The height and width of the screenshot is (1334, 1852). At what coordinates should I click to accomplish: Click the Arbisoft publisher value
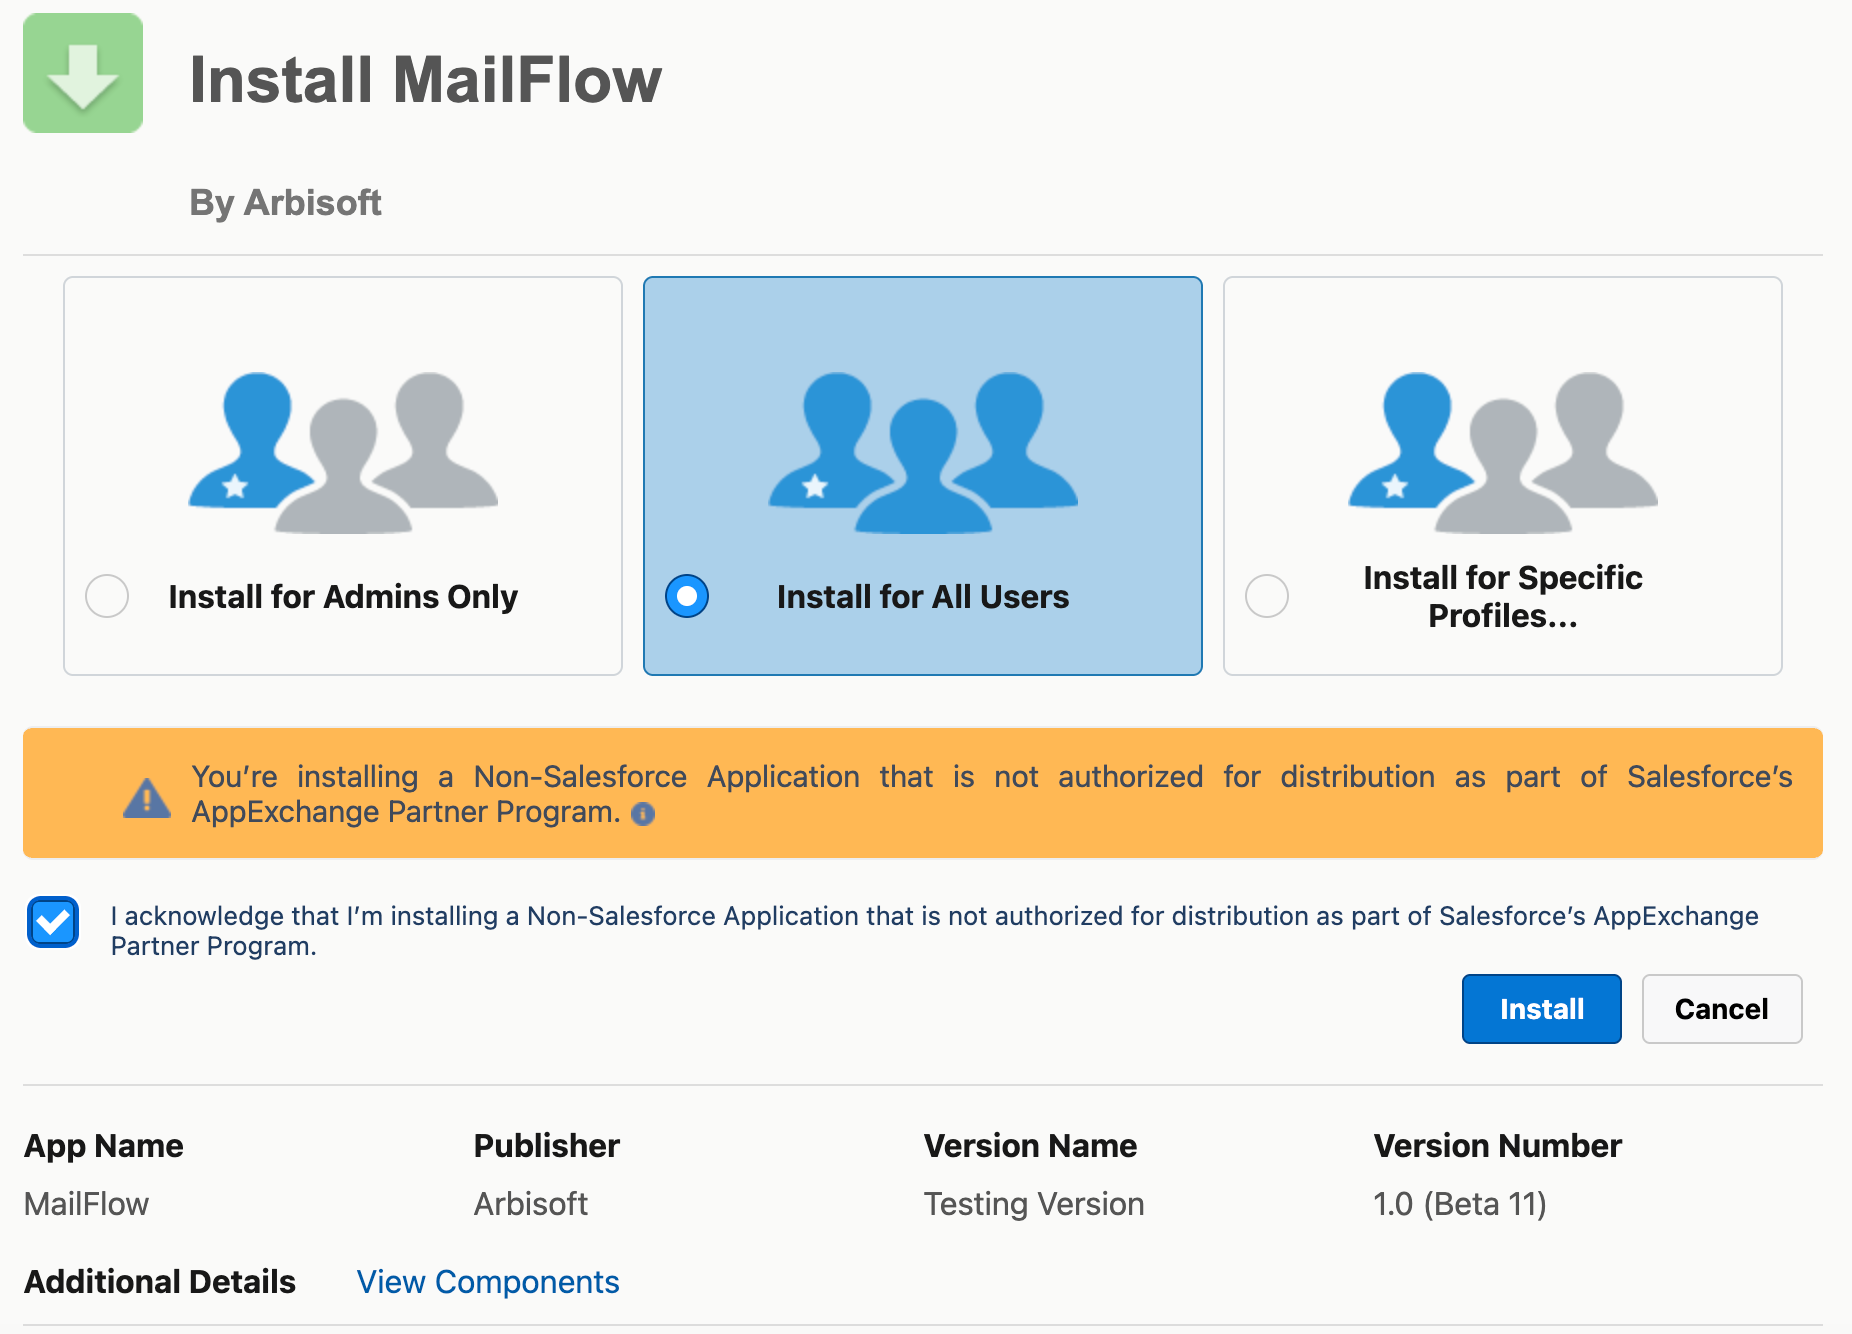pyautogui.click(x=531, y=1204)
